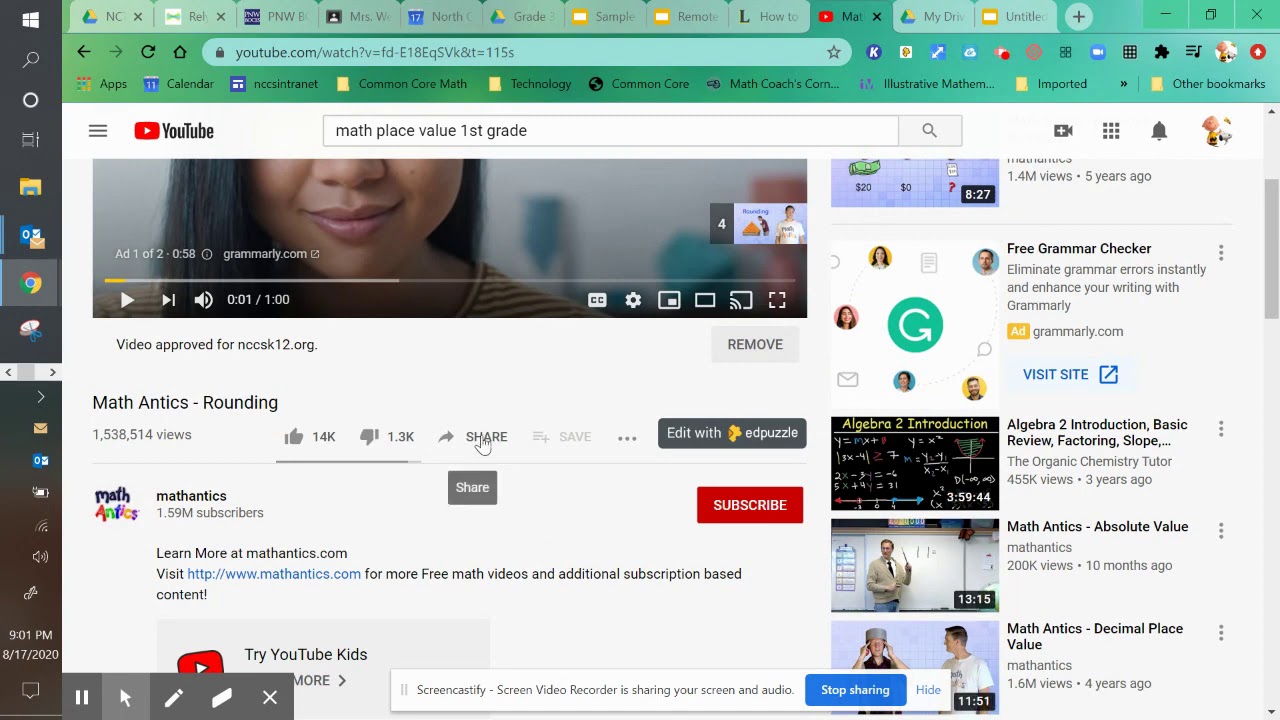Open the video player settings gear

point(633,299)
